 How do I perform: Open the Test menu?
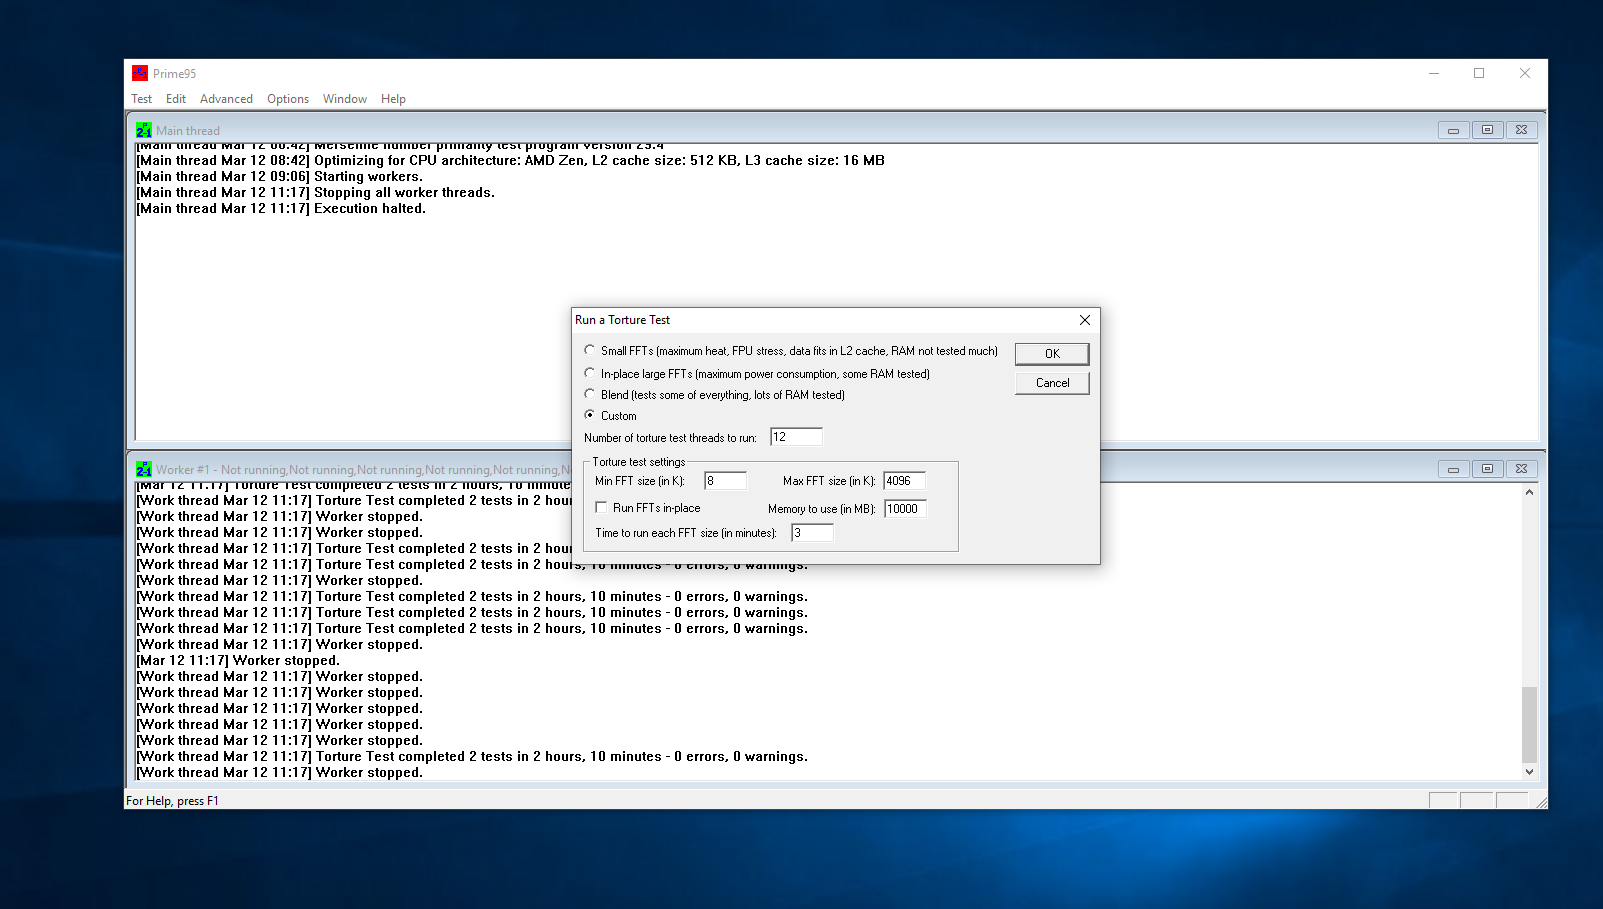[x=141, y=99]
